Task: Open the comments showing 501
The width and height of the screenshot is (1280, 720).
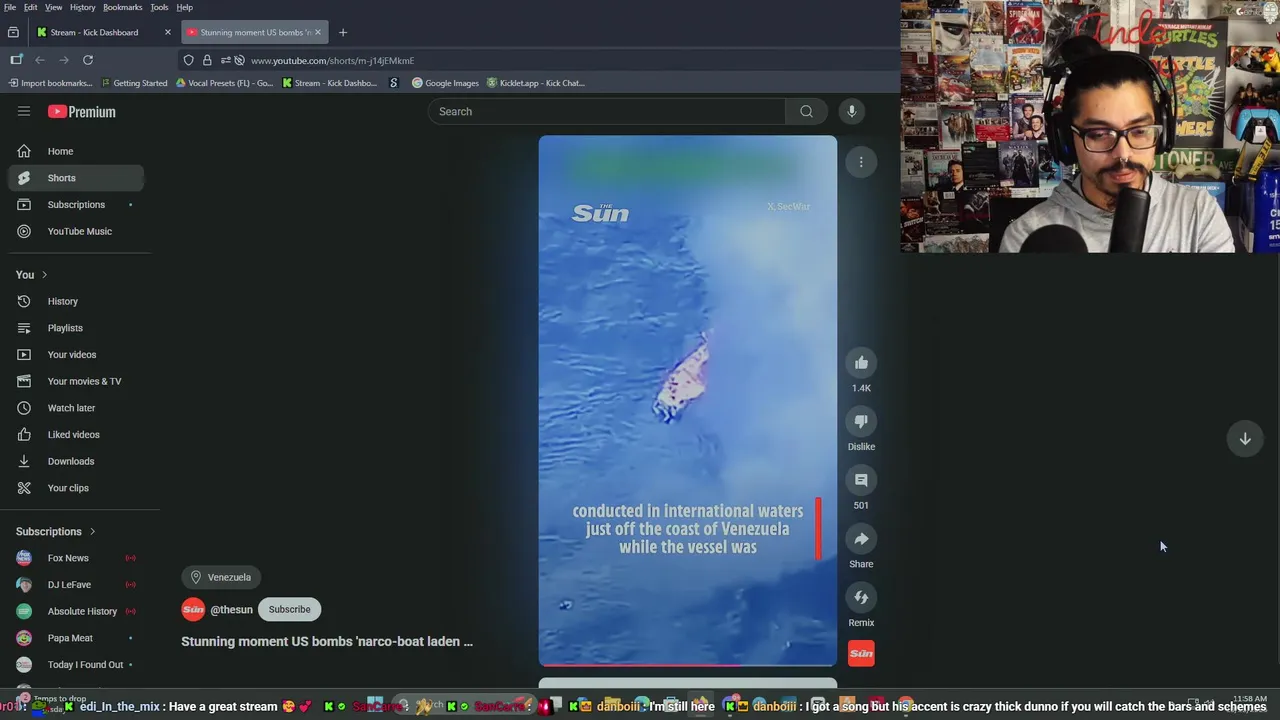Action: coord(861,480)
